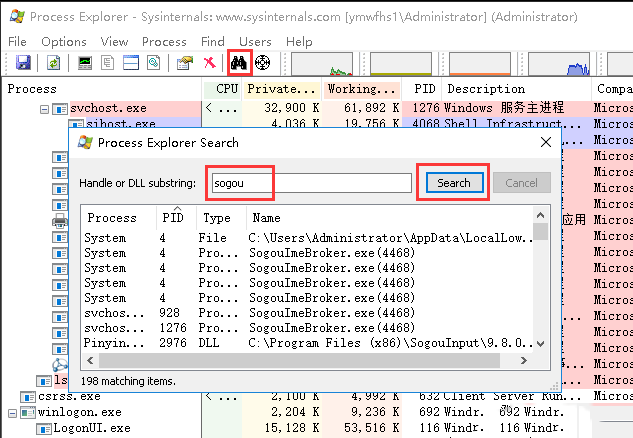Viewport: 633px width, 438px height.
Task: Click the blue I/O activity mini graph
Action: pos(559,64)
